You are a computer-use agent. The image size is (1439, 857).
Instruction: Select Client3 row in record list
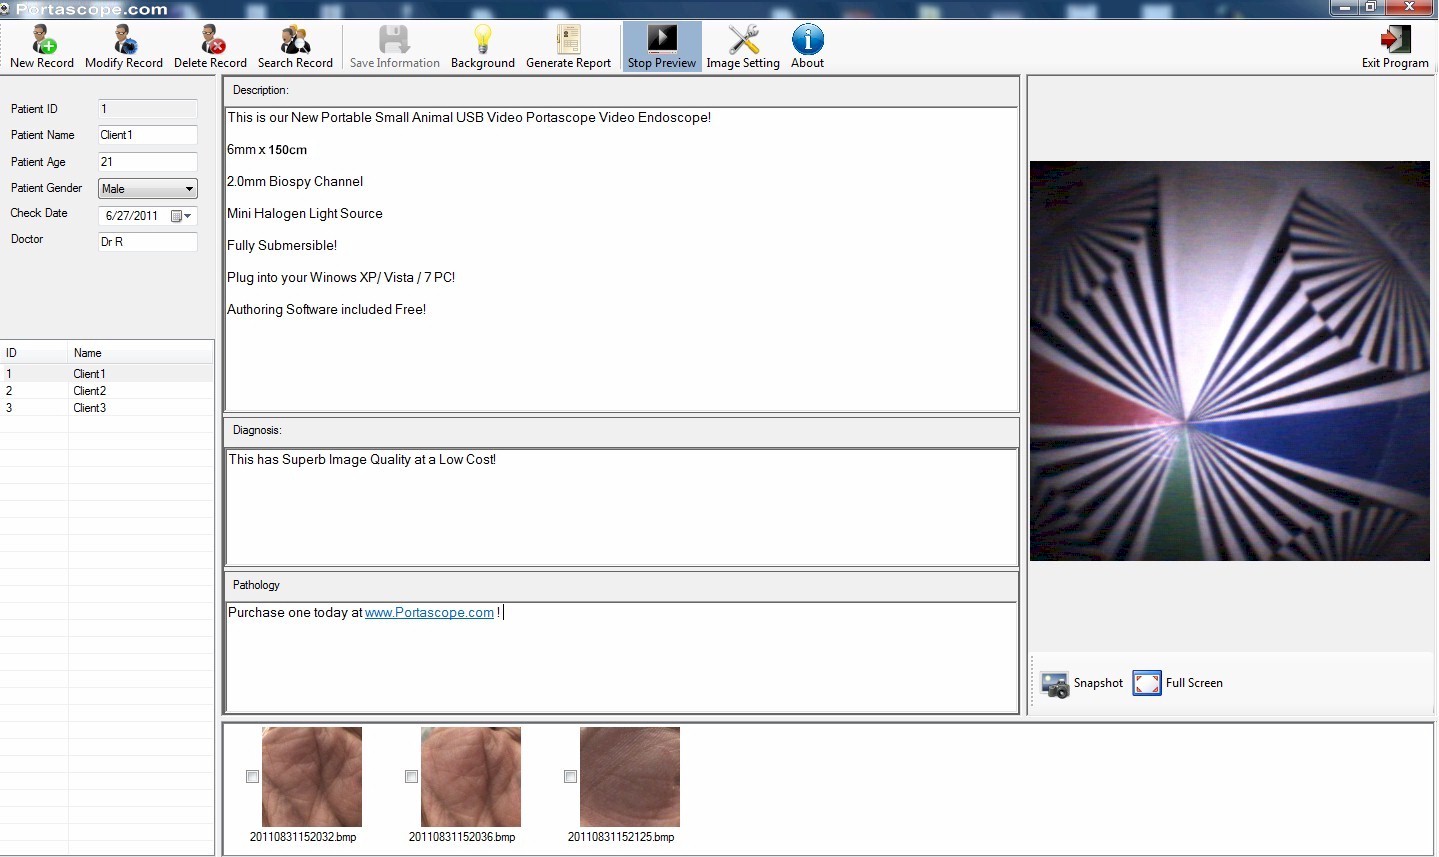(107, 408)
